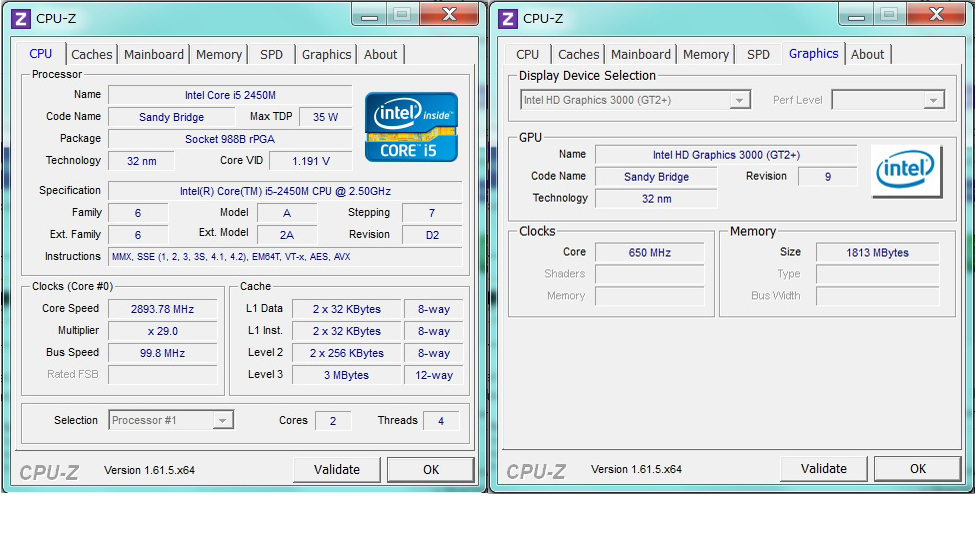Click the Core Speed value 2893.78 MHz
Image resolution: width=976 pixels, height=549 pixels.
pos(162,309)
